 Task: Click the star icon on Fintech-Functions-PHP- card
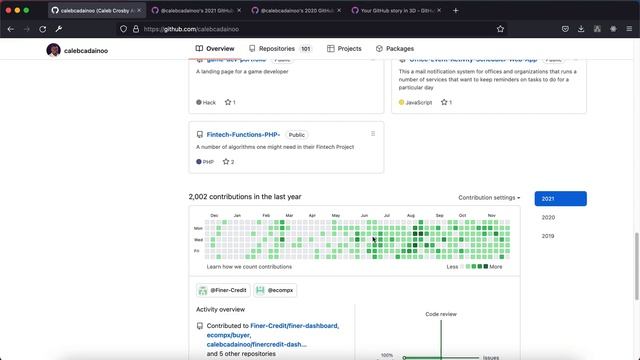(226, 162)
